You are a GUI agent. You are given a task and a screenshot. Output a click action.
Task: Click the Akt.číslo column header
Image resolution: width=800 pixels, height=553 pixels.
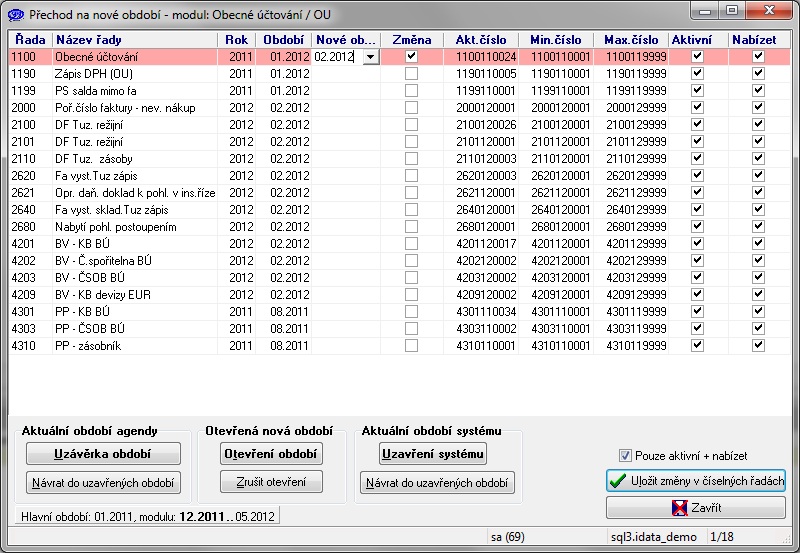pyautogui.click(x=481, y=40)
